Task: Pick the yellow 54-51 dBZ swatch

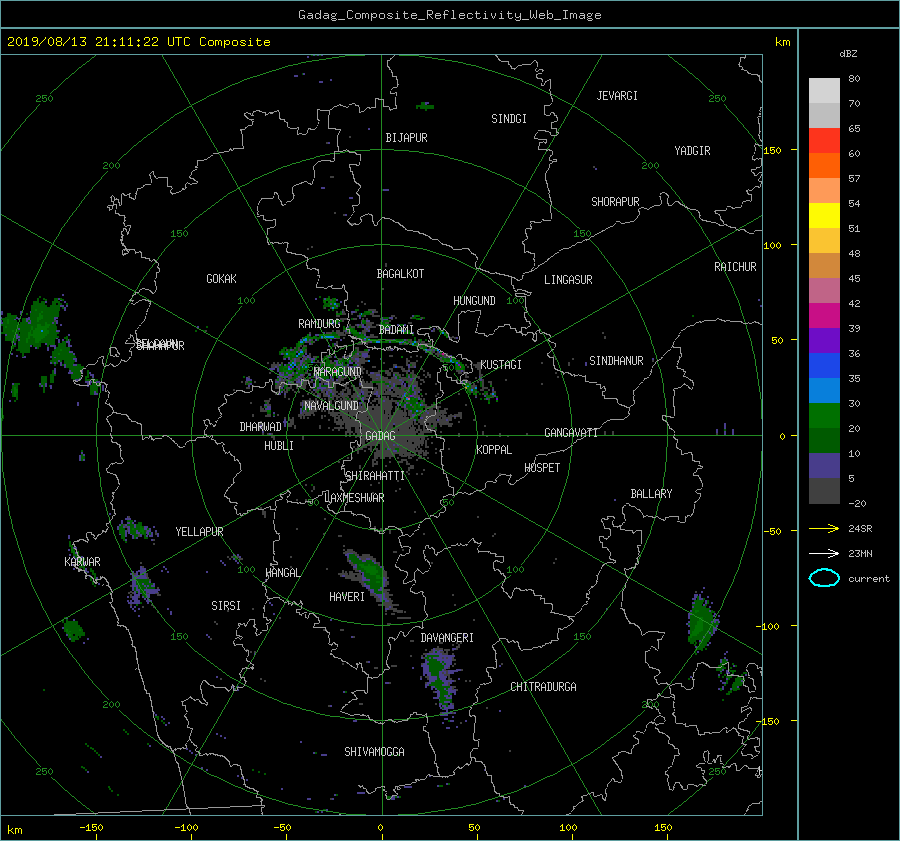Action: point(824,215)
